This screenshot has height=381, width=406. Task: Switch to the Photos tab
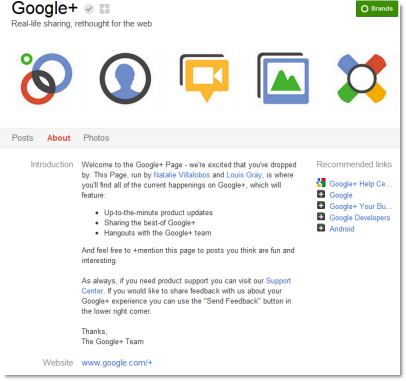pyautogui.click(x=96, y=138)
